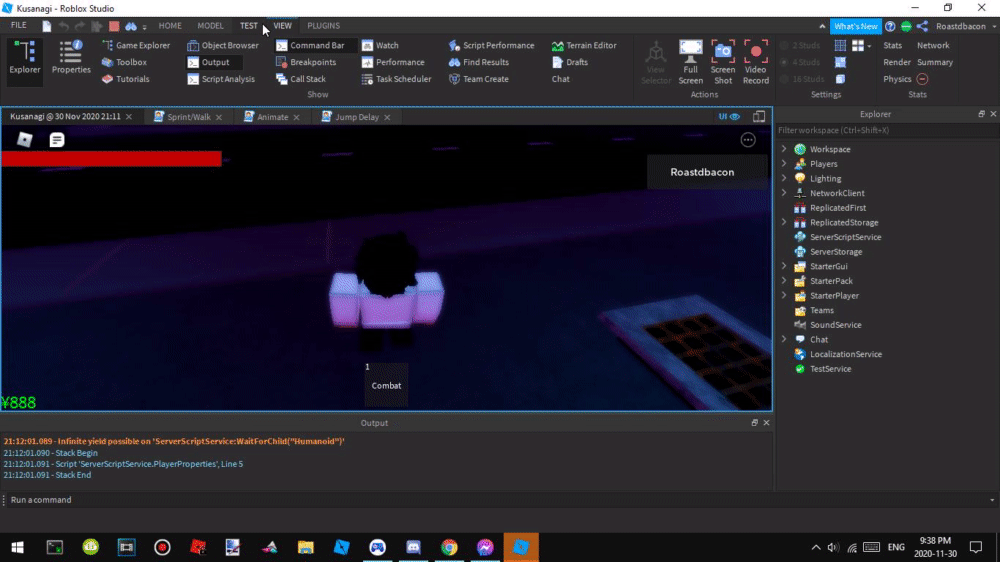The width and height of the screenshot is (1000, 562).
Task: Open Team Create
Action: 478,79
